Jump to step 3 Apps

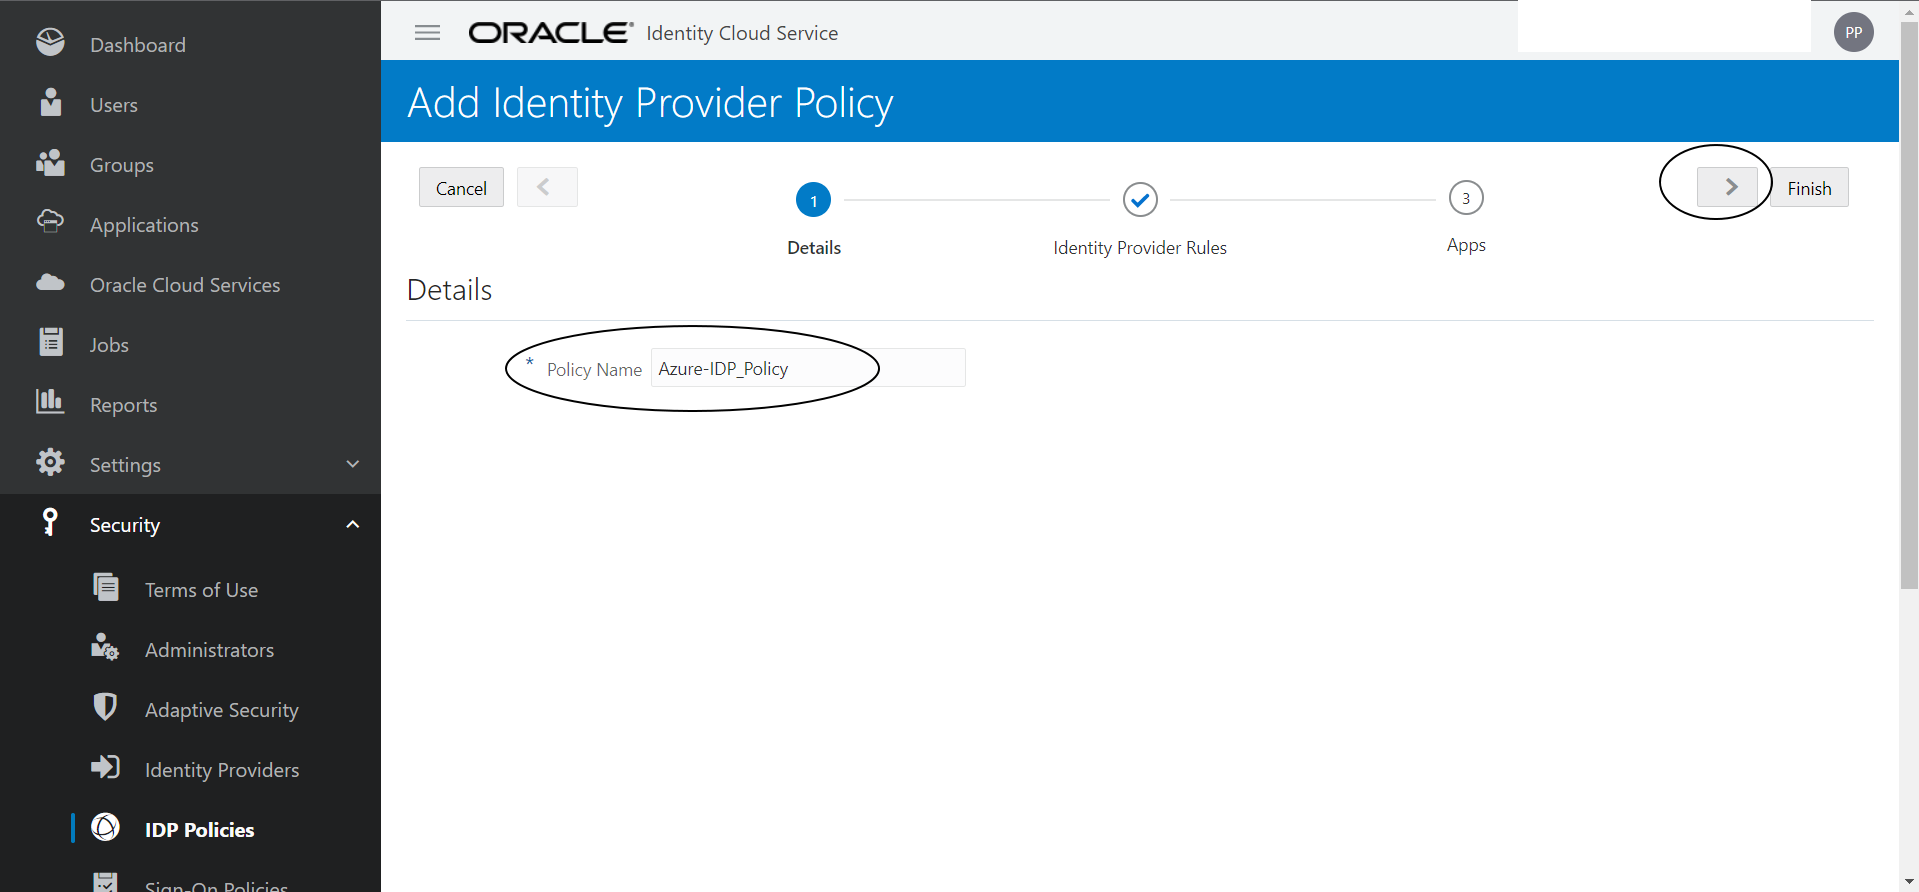tap(1466, 198)
